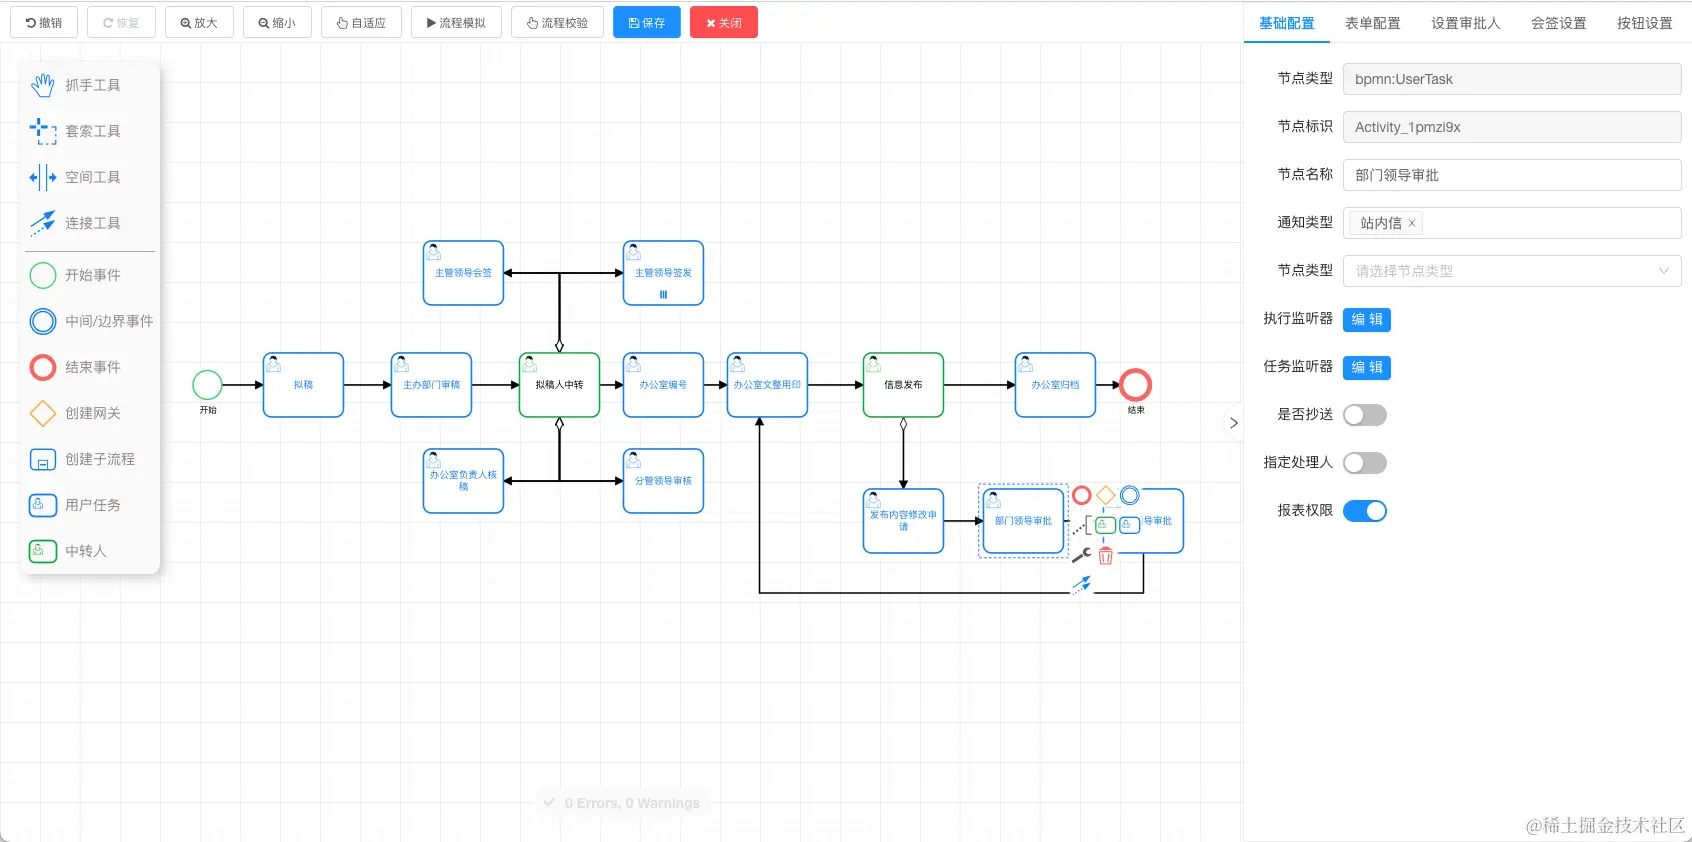Screen dimensions: 1692x842
Task: Pick 创建子流程 subprocess in palette
Action: coord(82,459)
